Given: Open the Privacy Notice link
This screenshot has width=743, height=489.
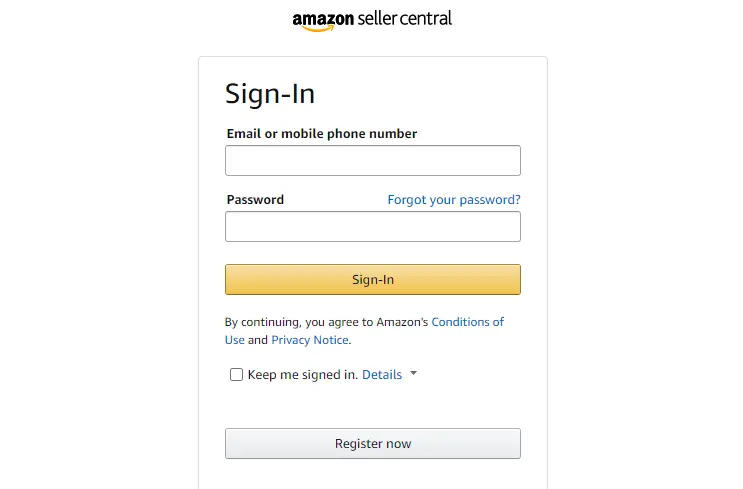Looking at the screenshot, I should [310, 340].
